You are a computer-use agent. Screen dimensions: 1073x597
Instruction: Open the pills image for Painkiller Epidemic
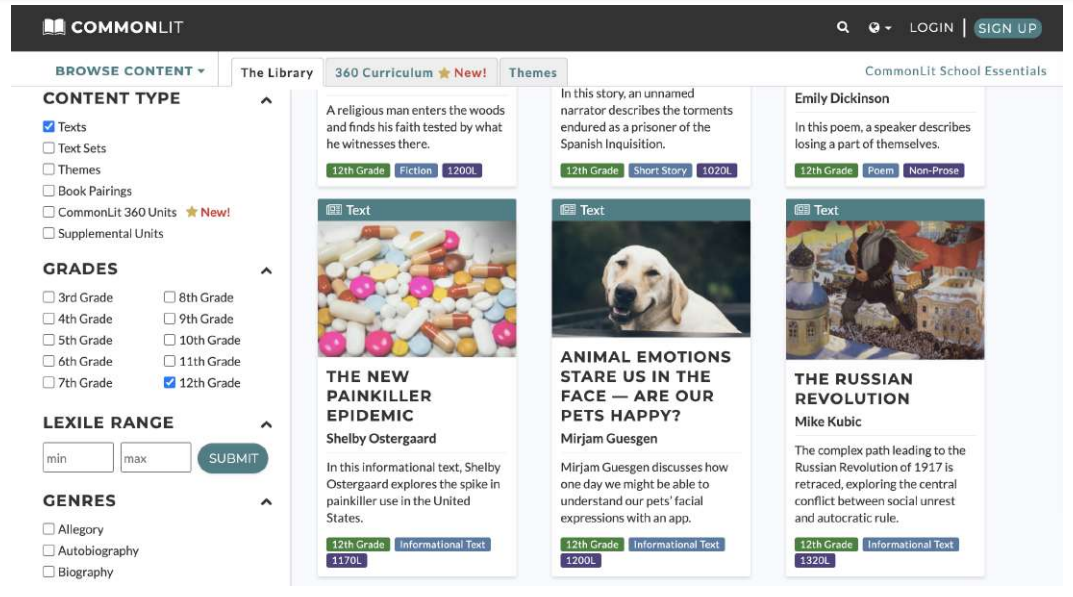[x=417, y=289]
